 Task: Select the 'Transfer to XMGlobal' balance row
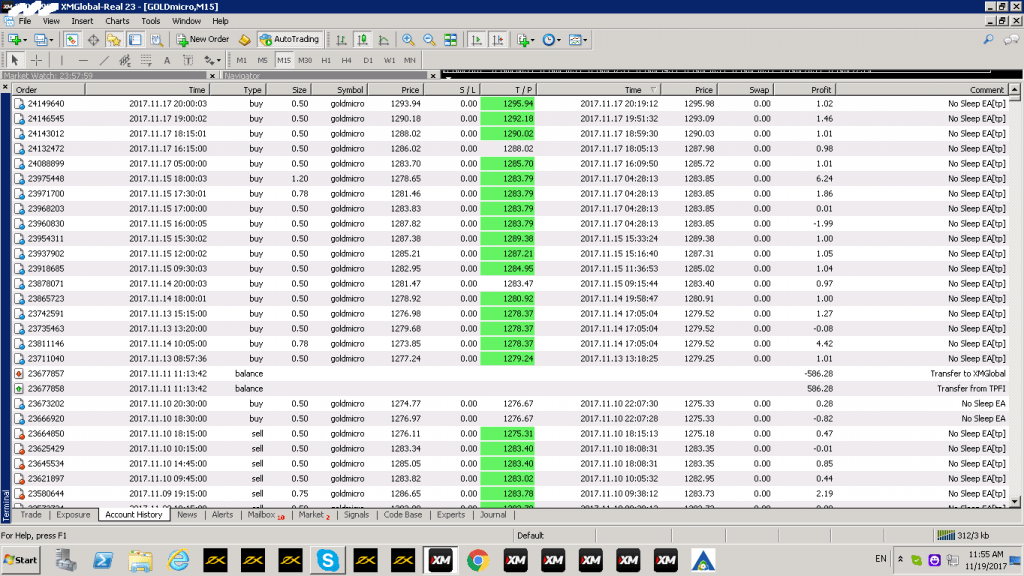(x=510, y=374)
